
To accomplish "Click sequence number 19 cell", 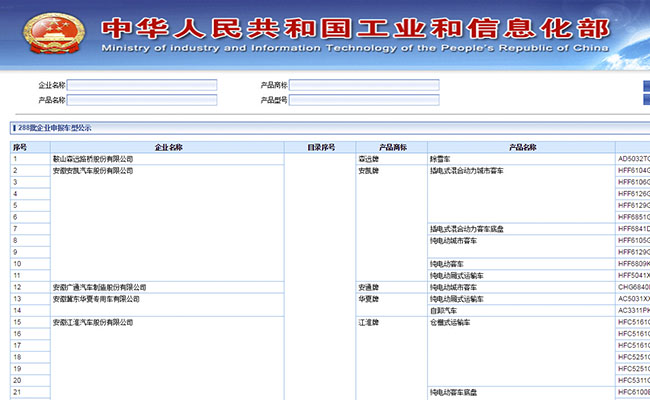I will 30,368.
